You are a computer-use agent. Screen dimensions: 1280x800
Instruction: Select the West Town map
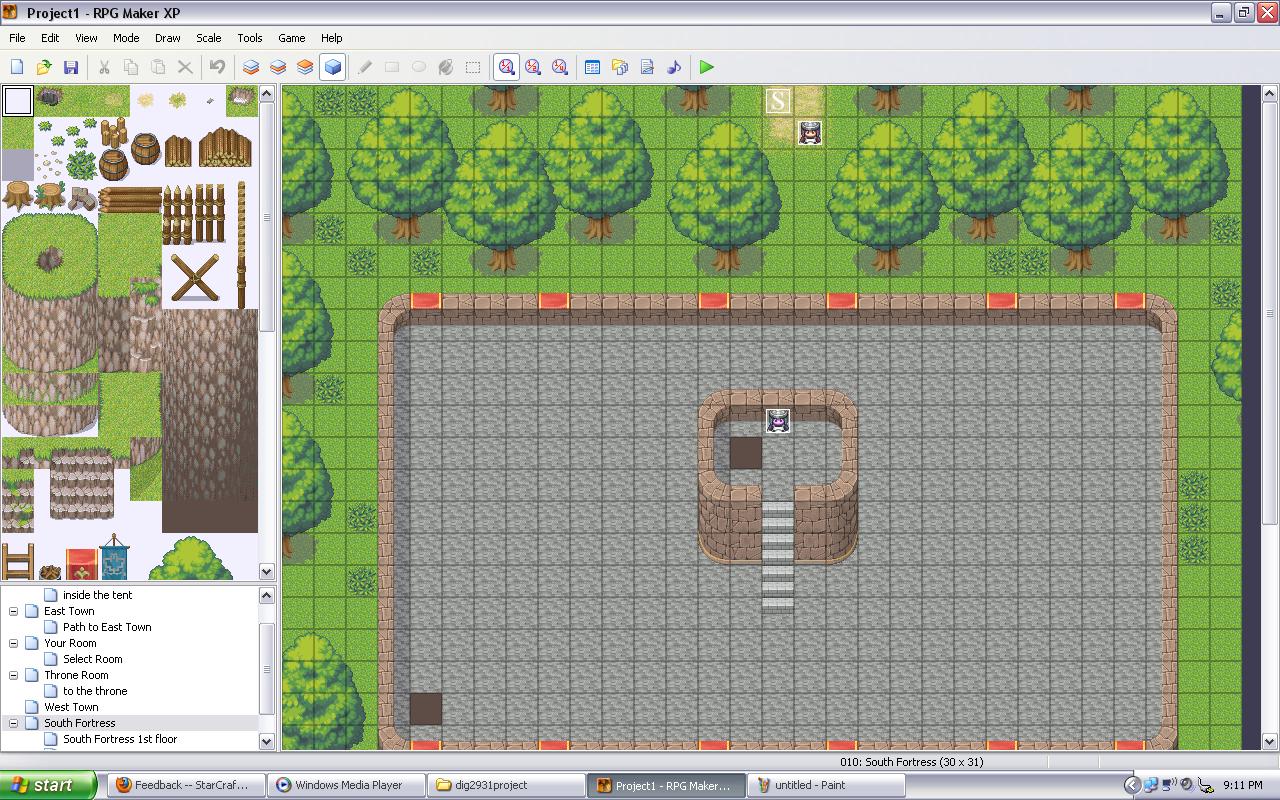[71, 707]
